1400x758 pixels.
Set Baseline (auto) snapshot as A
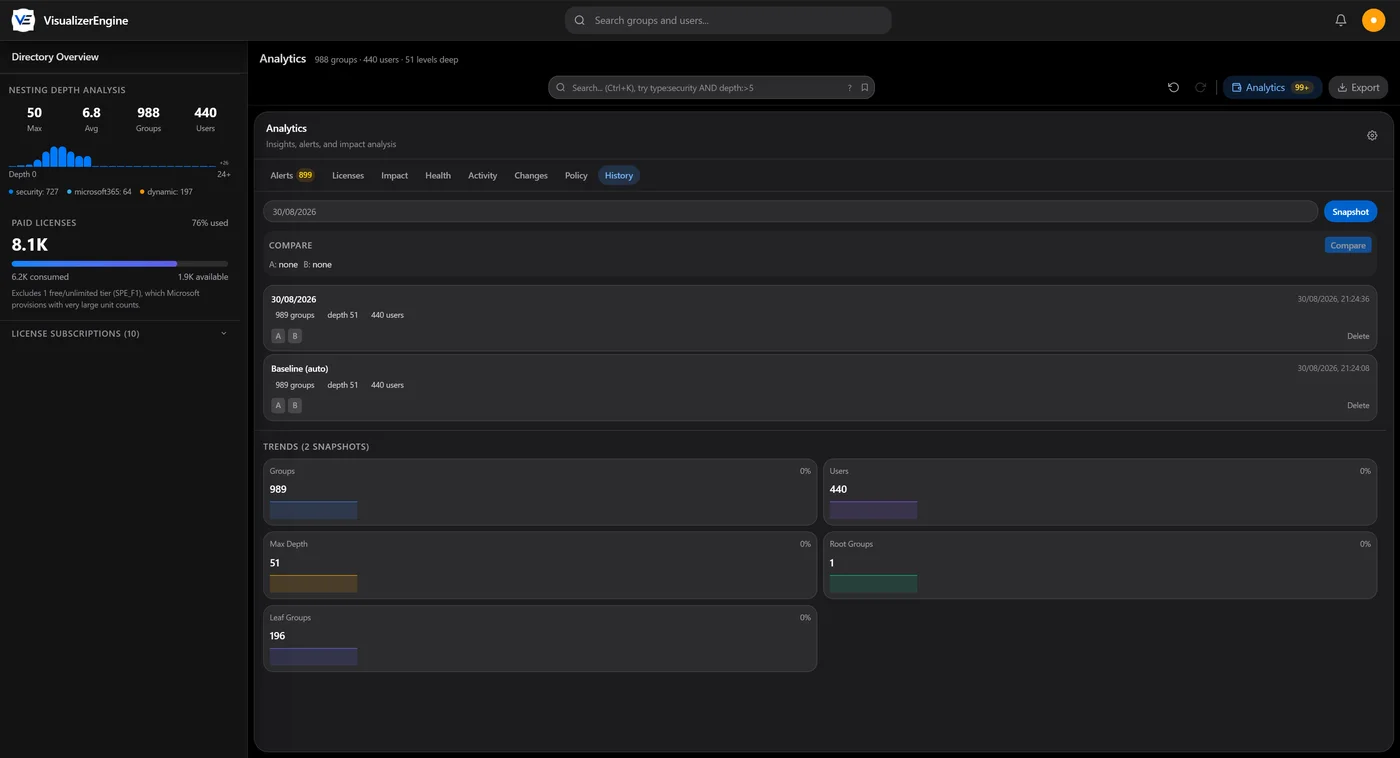278,406
